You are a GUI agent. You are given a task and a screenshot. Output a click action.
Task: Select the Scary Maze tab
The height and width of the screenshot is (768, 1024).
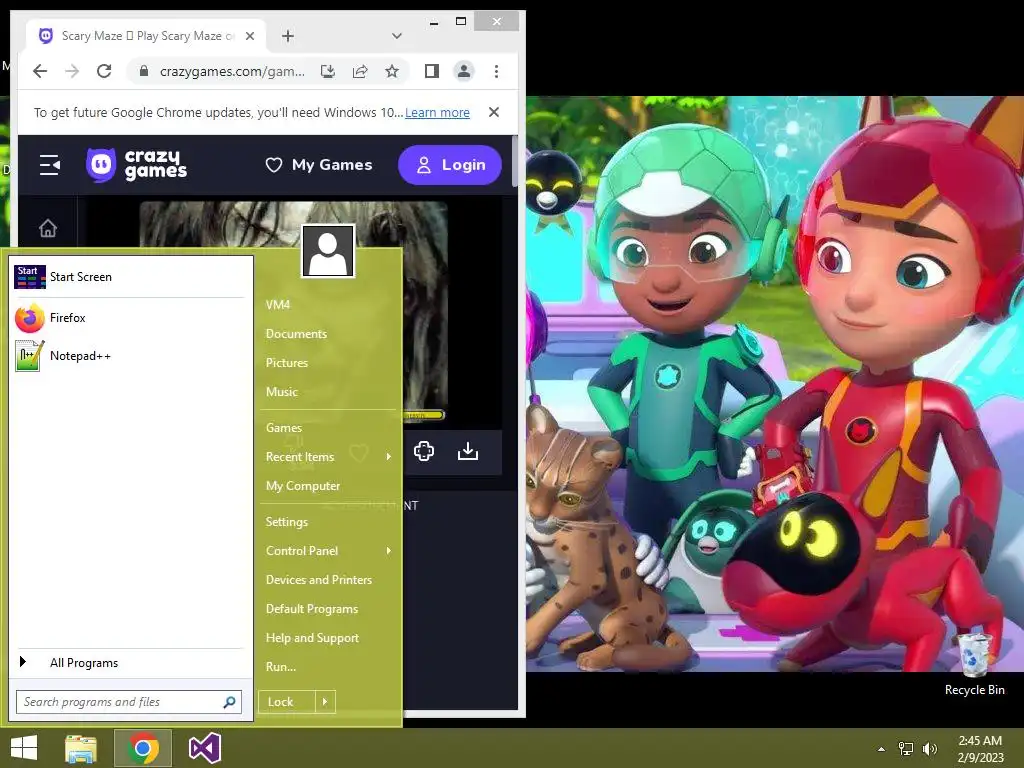pos(147,36)
